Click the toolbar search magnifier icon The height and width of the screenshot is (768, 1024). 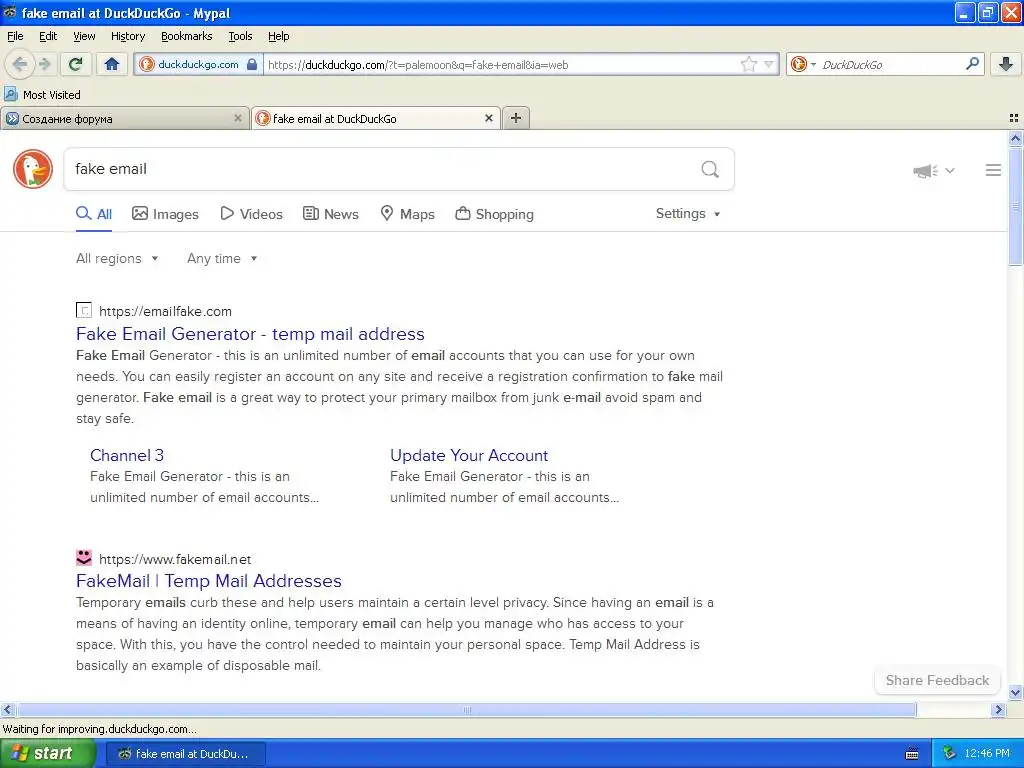coord(972,64)
